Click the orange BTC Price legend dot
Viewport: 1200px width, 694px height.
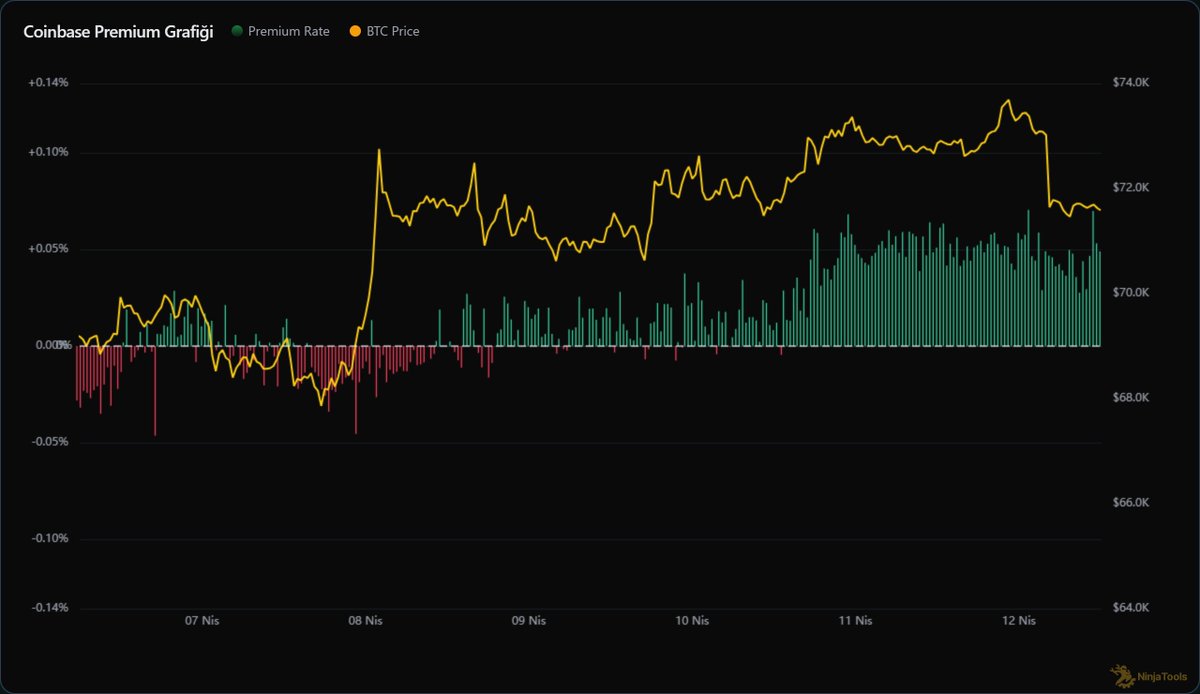[x=356, y=32]
